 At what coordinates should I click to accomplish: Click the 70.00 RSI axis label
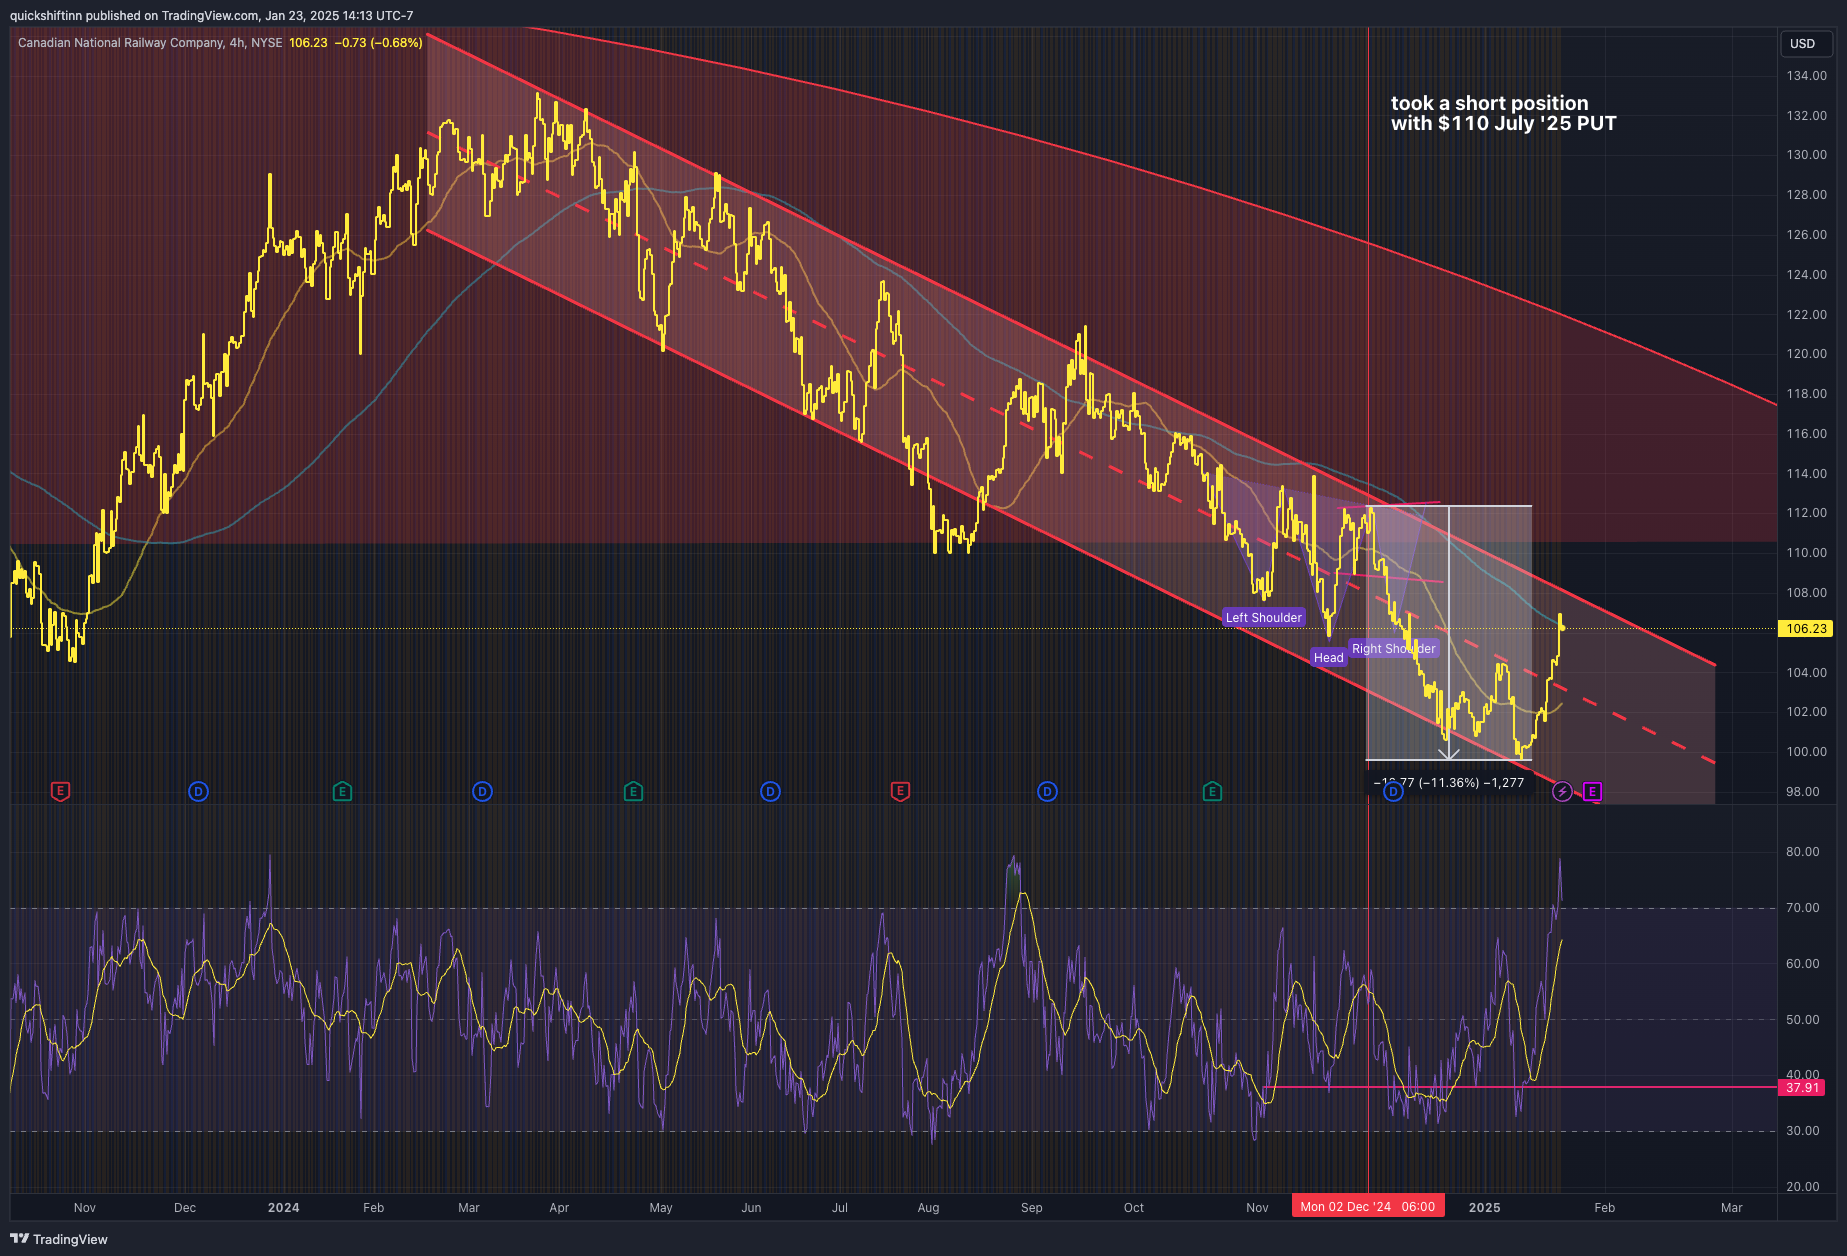pos(1803,908)
